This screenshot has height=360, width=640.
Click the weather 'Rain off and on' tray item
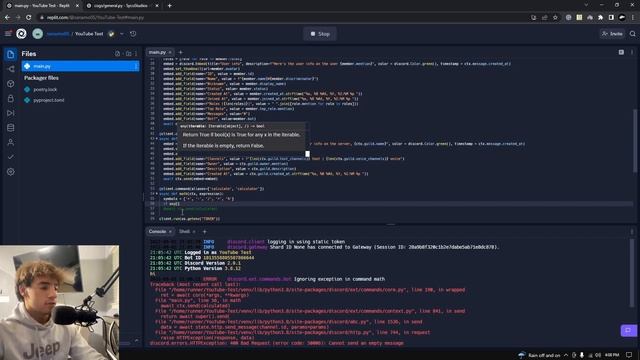click(x=539, y=355)
